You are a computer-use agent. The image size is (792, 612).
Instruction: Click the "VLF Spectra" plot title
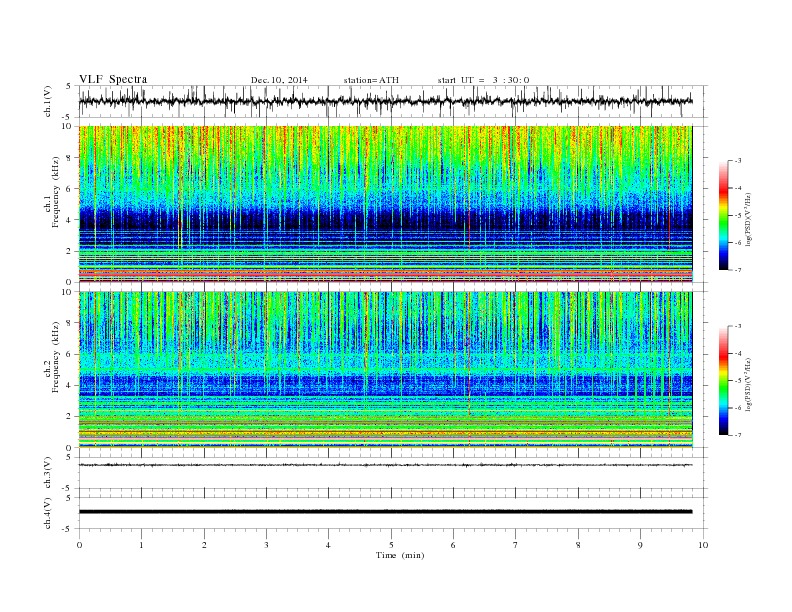(113, 79)
